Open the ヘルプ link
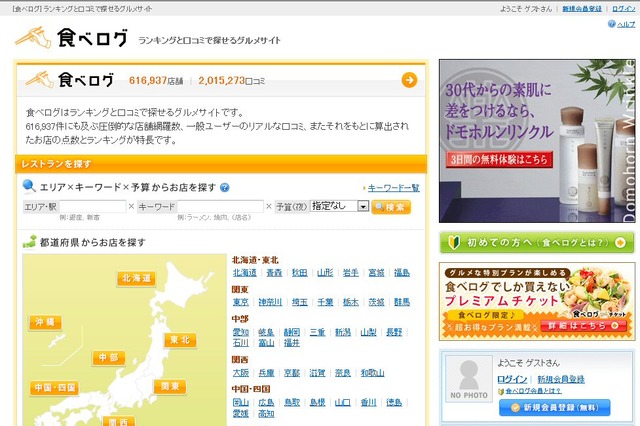Viewport: 640px width, 426px height. [x=626, y=24]
